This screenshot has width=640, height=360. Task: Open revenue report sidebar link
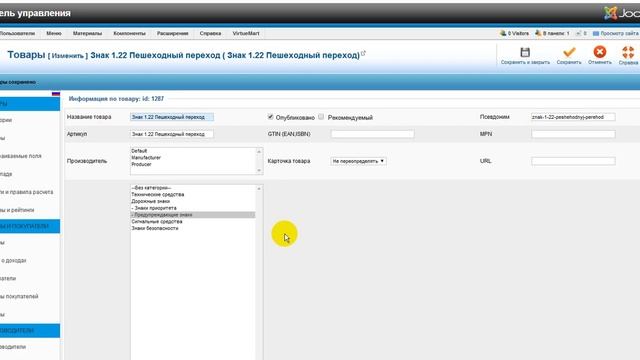coord(13,260)
